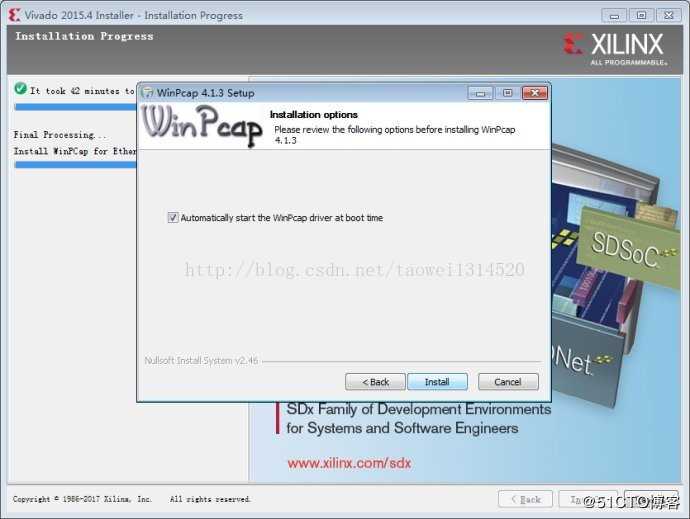Click the Vivado installer title bar icon
Screen dimensions: 690x519
[15, 15]
